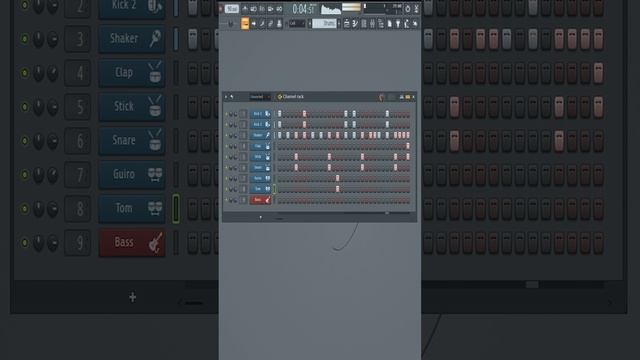Viewport: 640px width, 360px height.
Task: Click mixer track number 3 beside large Shaker
Action: tap(78, 39)
